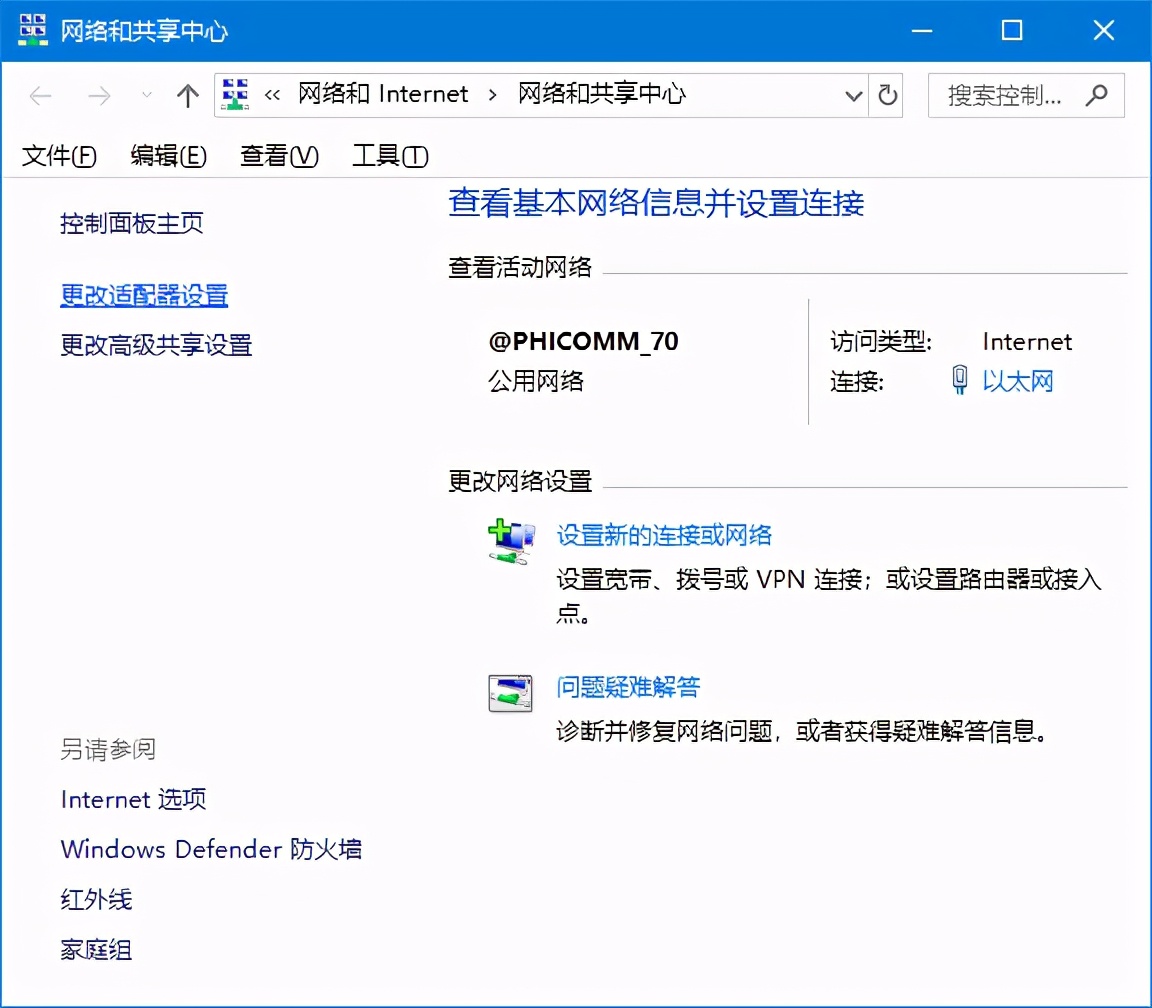The image size is (1152, 1008).
Task: Click the forward navigation arrow
Action: coord(98,96)
